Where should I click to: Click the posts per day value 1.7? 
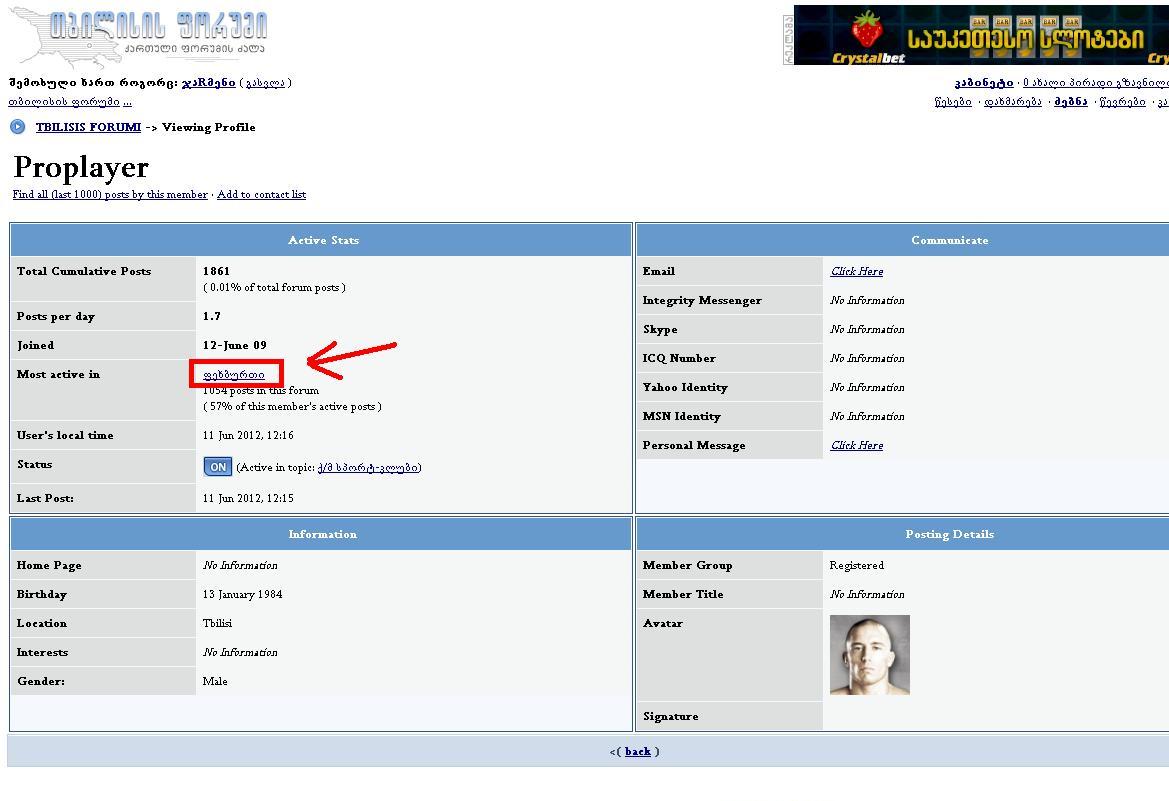(x=212, y=316)
